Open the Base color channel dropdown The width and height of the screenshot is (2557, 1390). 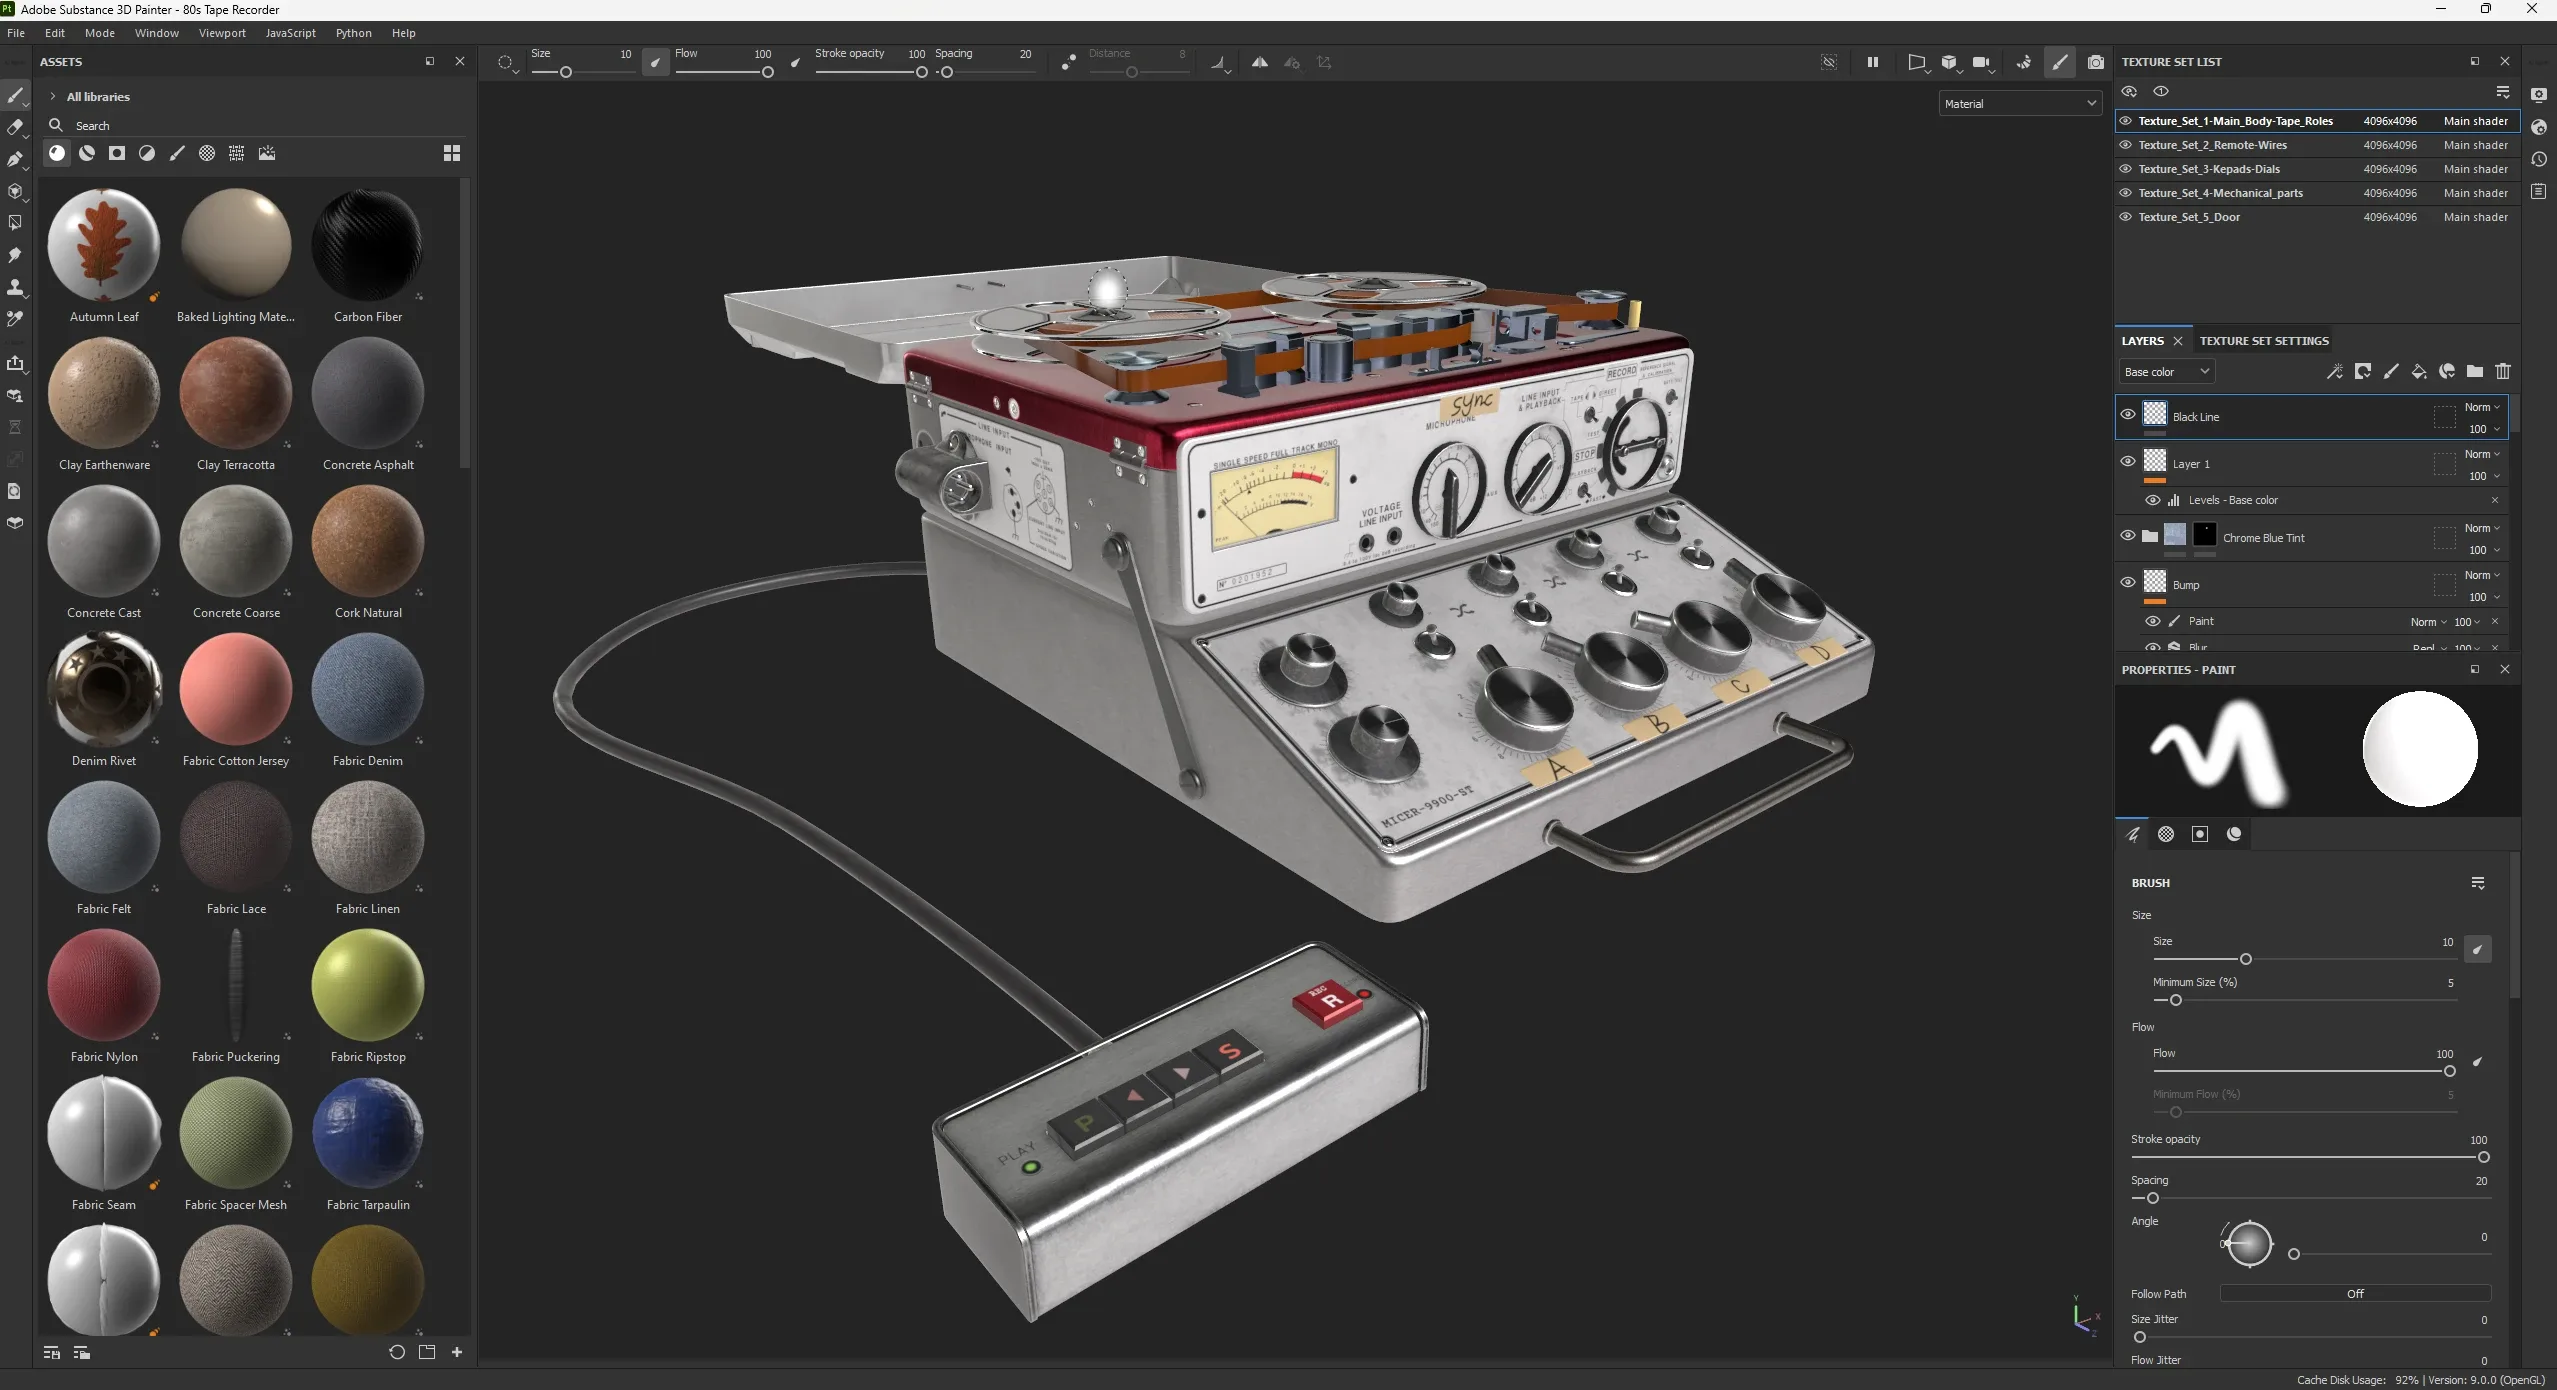pos(2166,371)
